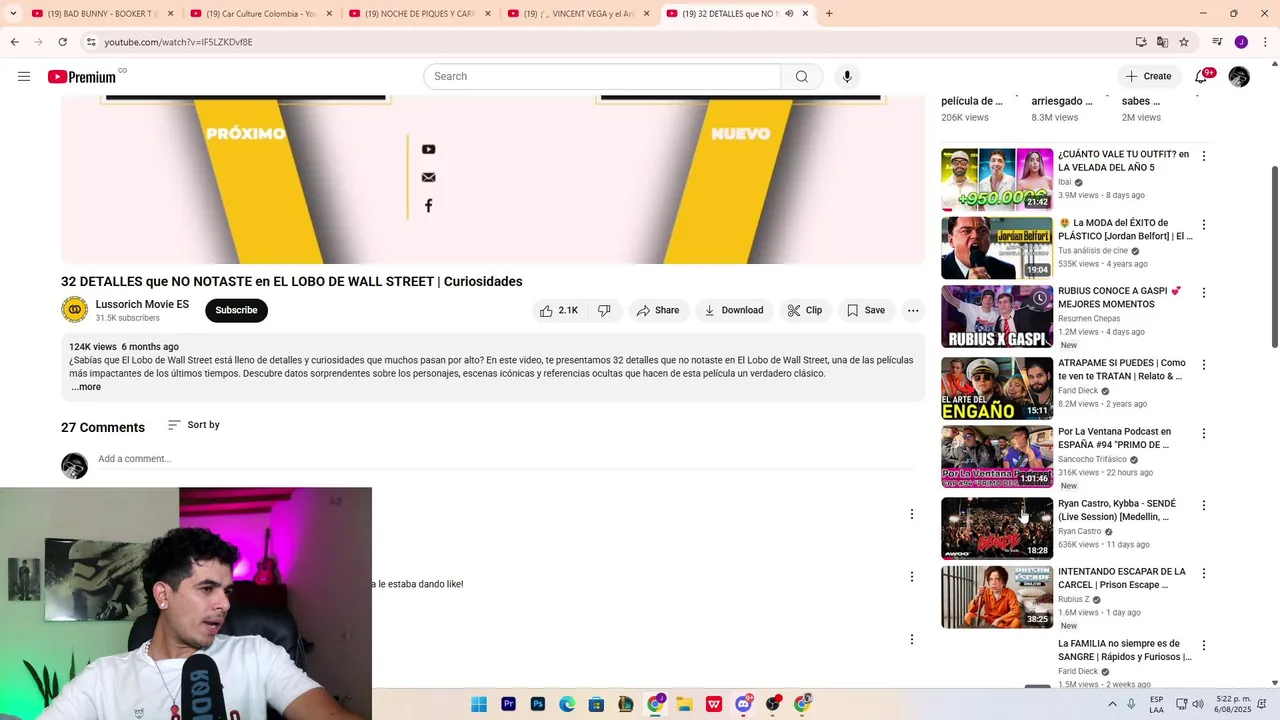Screen dimensions: 1280x720
Task: Open Por La Ventana Podcast video title
Action: point(1114,438)
